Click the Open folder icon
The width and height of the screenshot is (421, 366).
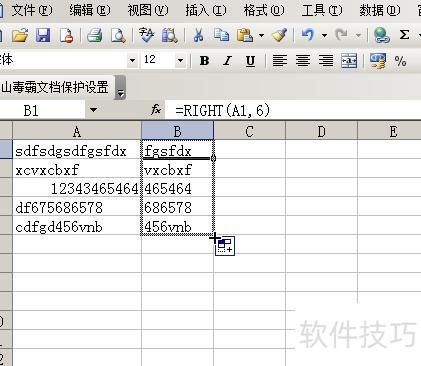click(x=20, y=35)
